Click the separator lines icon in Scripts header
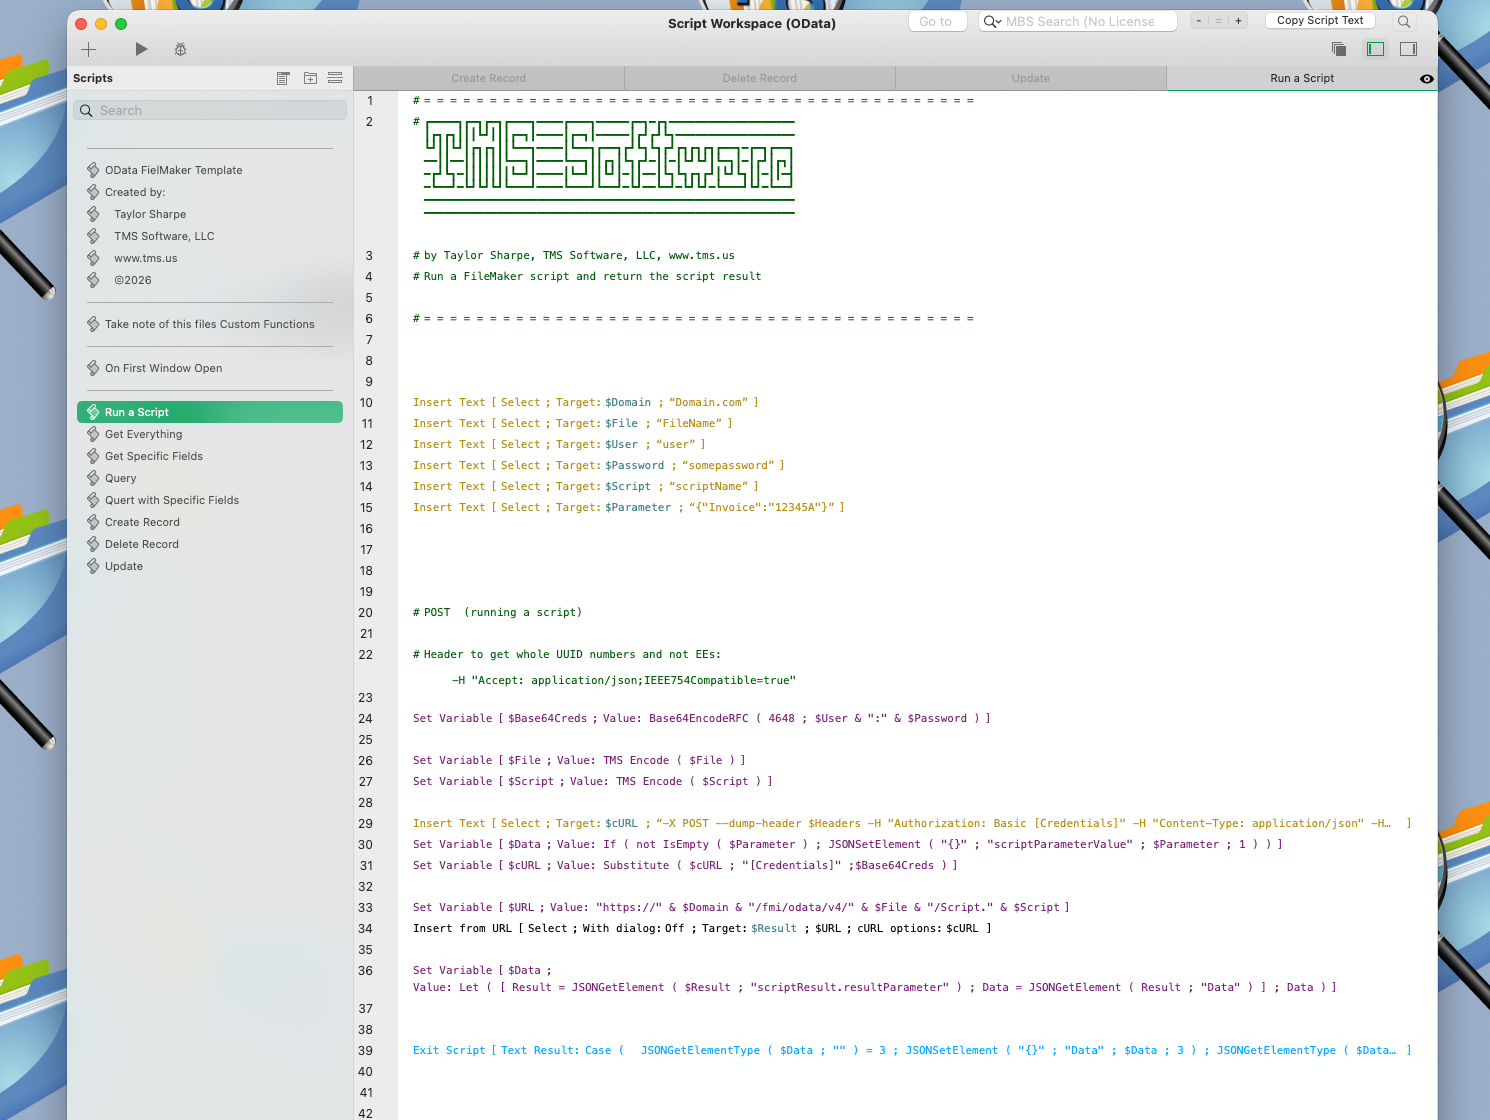The width and height of the screenshot is (1490, 1120). click(335, 78)
